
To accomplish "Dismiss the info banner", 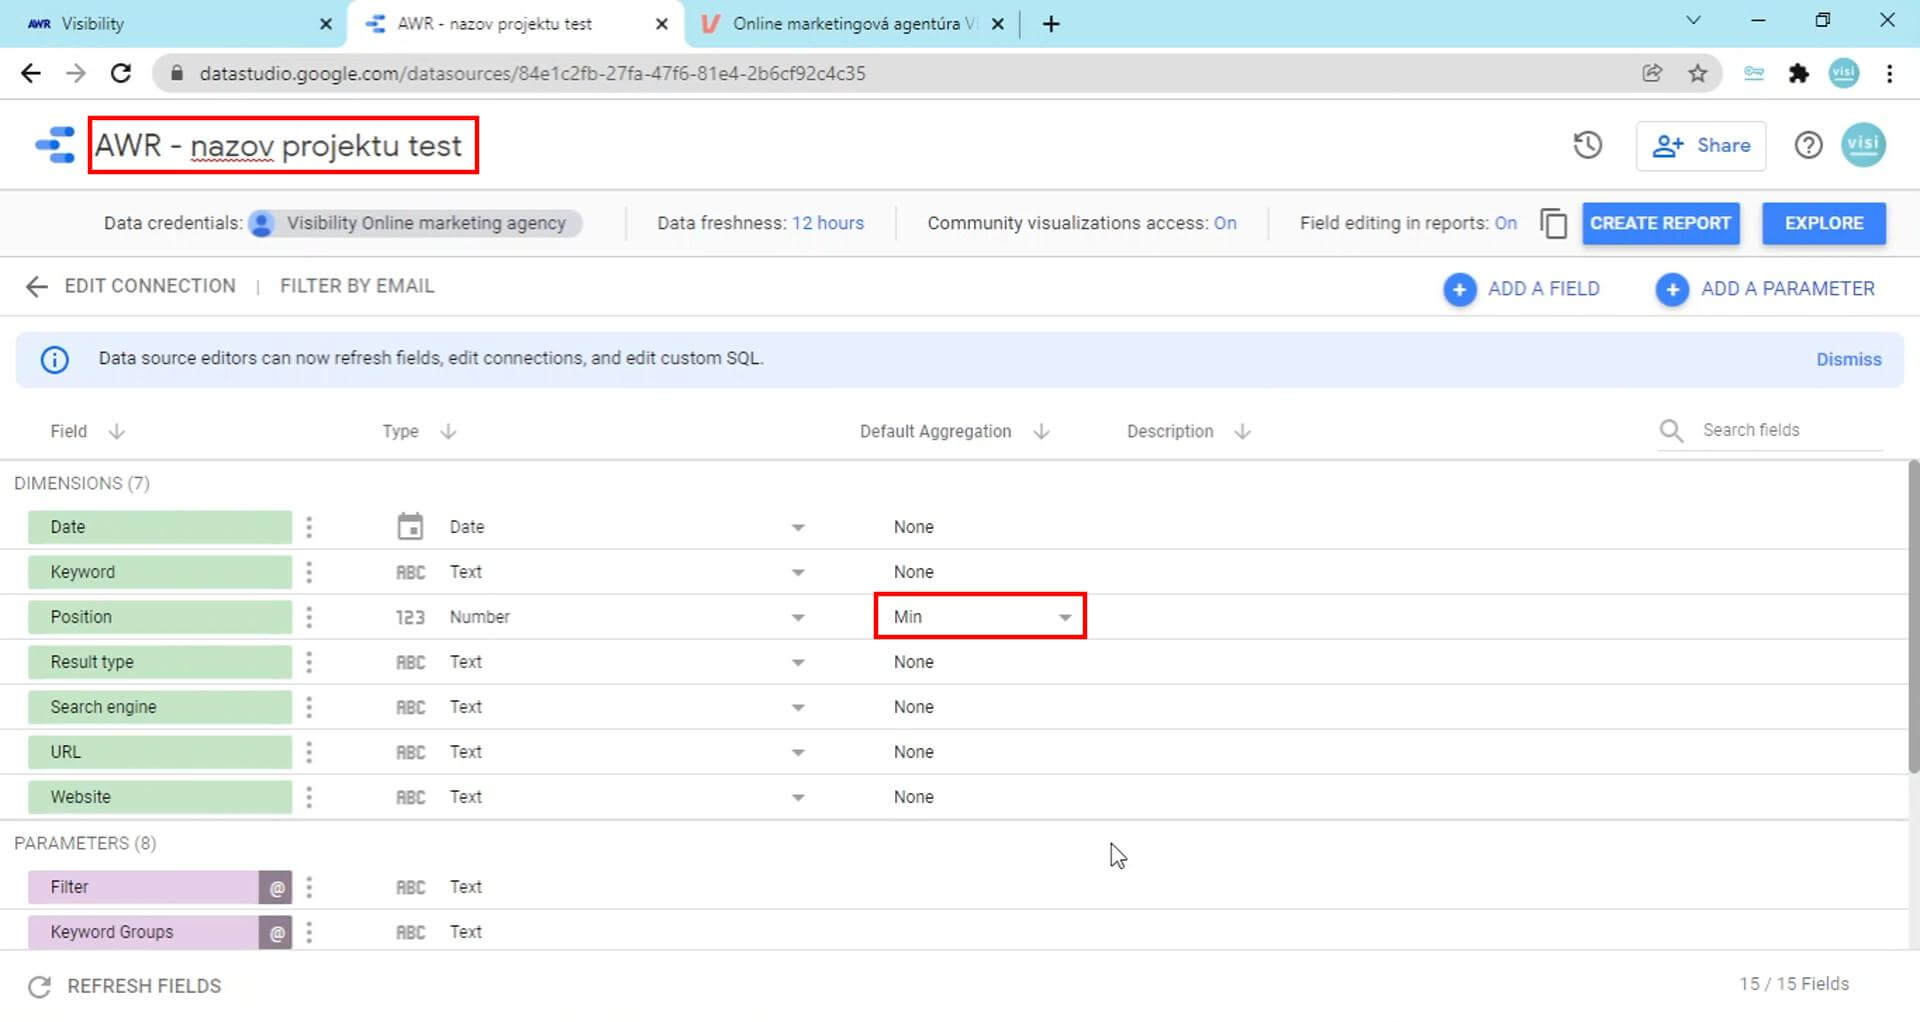I will [x=1848, y=359].
